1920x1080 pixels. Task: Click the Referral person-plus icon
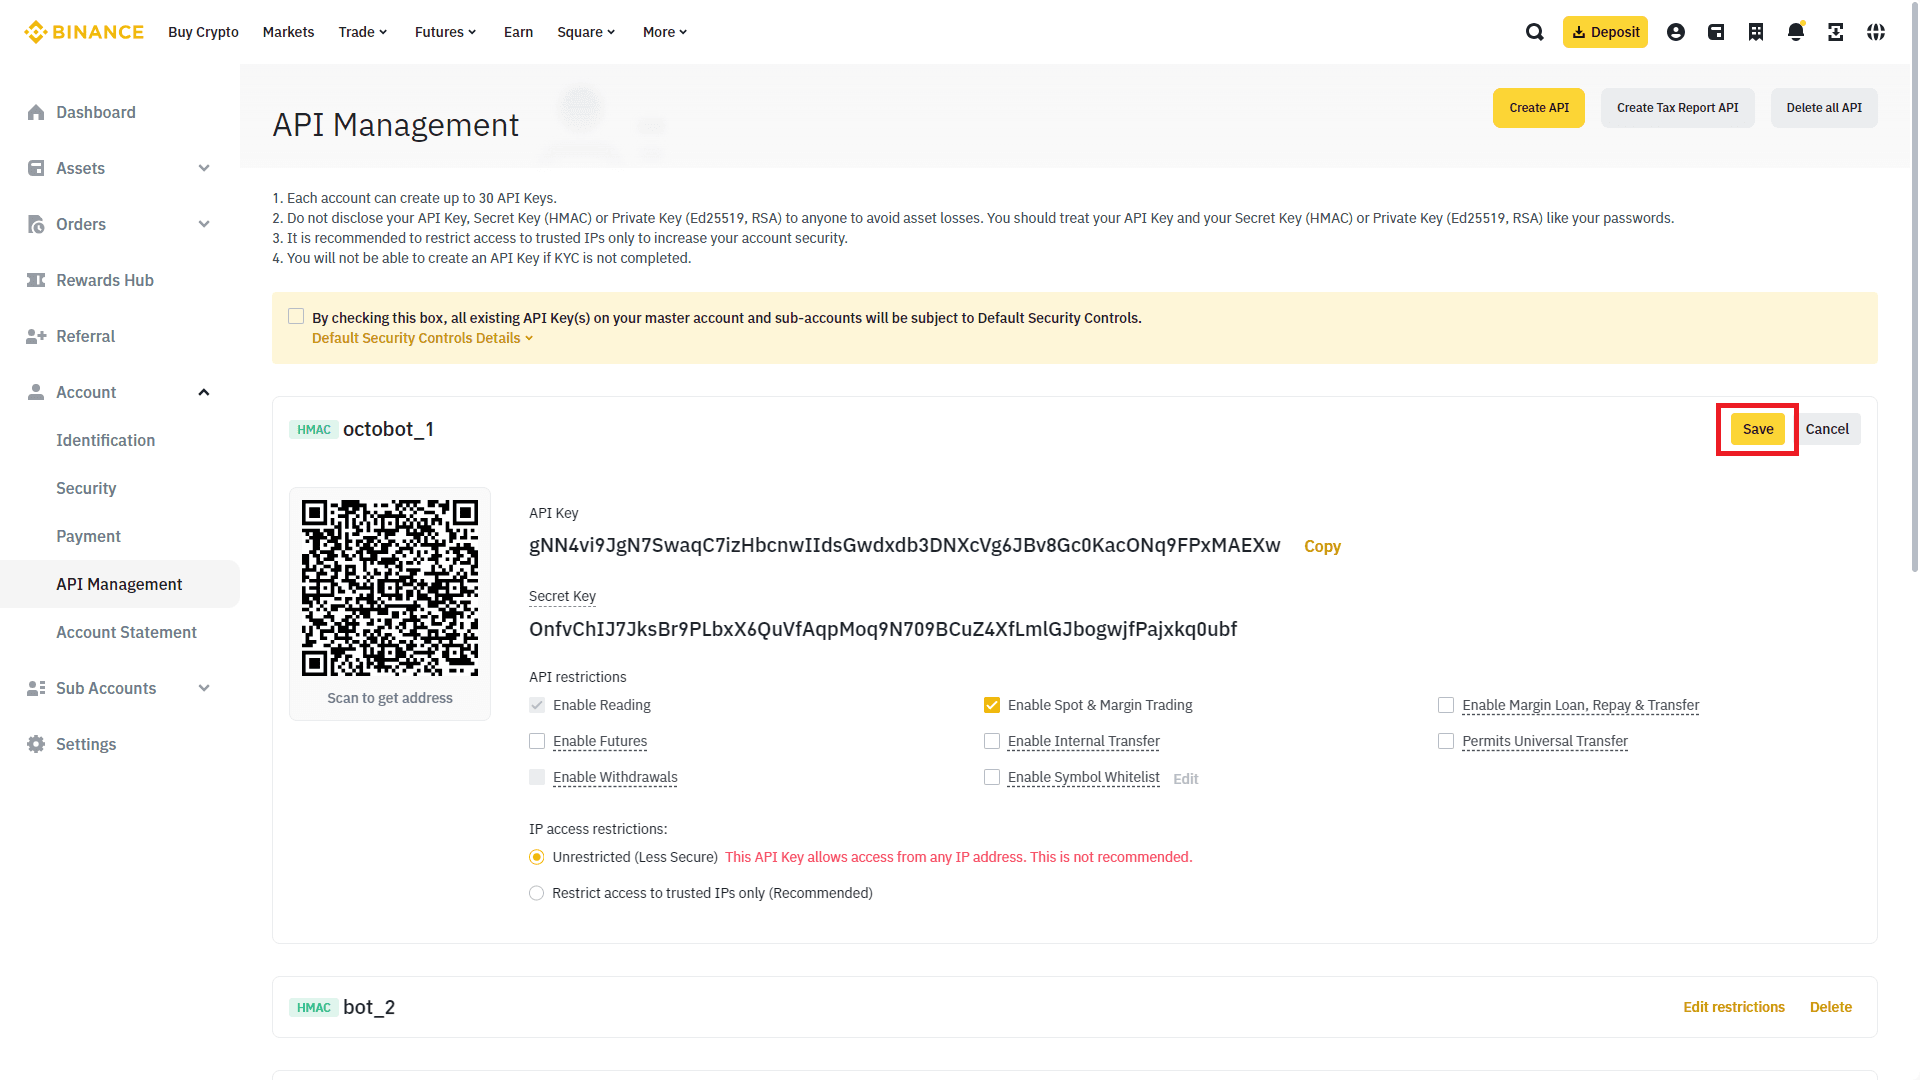coord(36,336)
